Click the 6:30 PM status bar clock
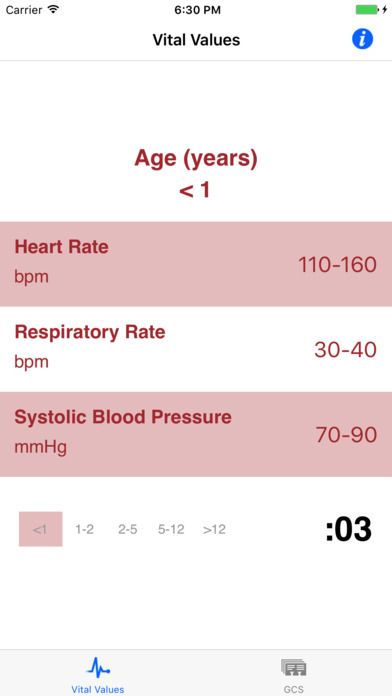The image size is (392, 696). pos(196,10)
